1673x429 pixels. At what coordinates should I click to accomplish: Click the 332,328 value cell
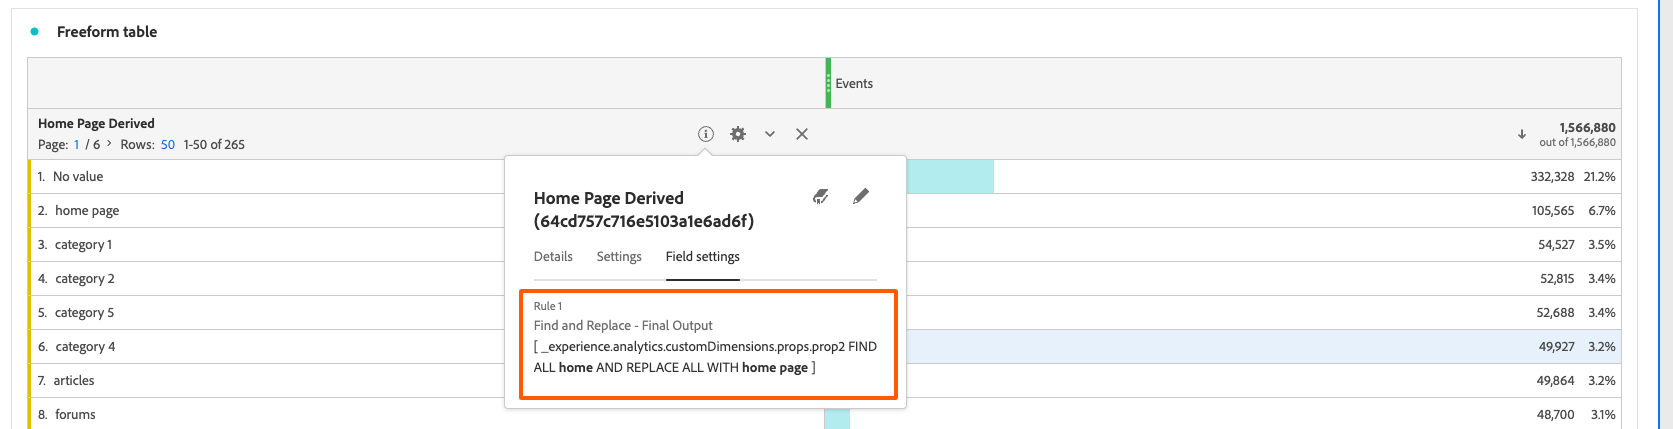click(1552, 177)
